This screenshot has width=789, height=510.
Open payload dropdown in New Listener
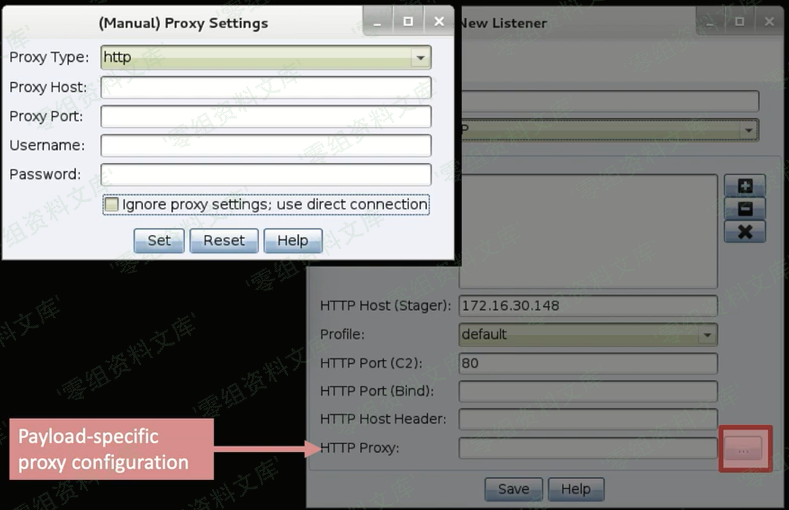tap(609, 130)
